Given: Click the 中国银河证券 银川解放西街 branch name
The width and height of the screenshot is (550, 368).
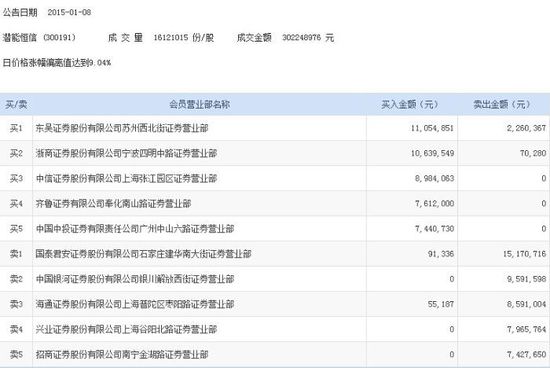Looking at the screenshot, I should coord(135,279).
